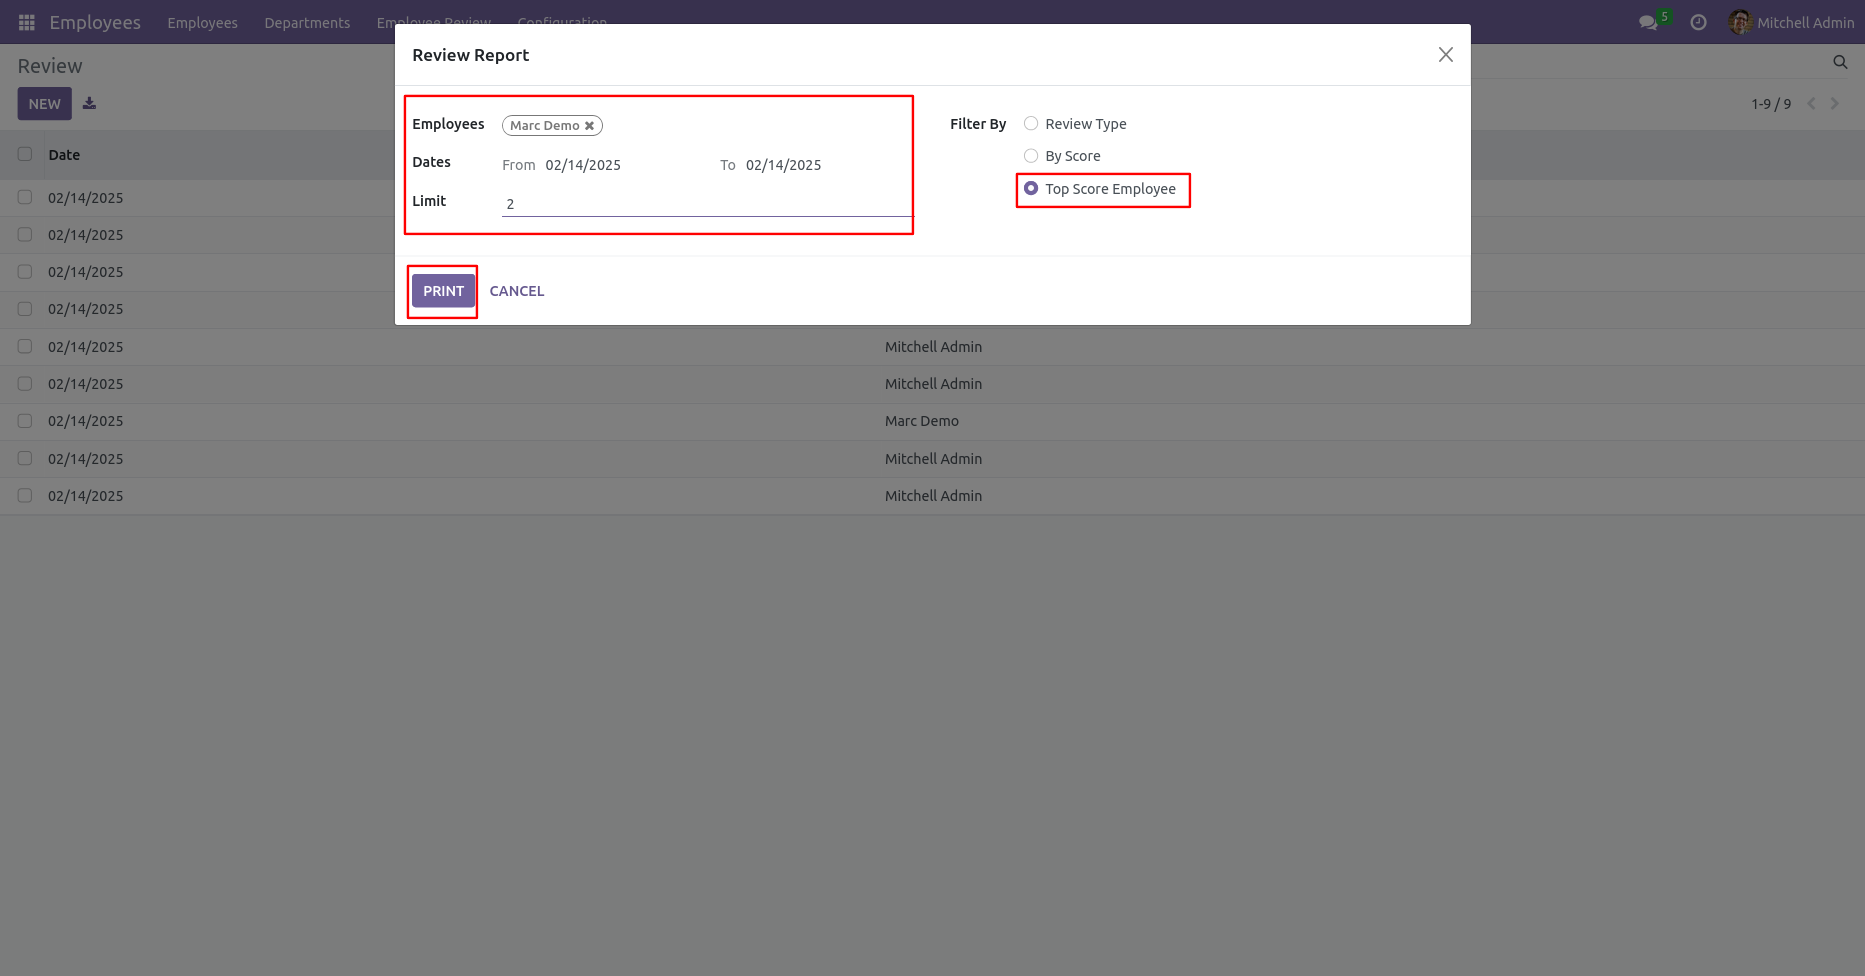Toggle the select-all checkbox beside Date
The image size is (1865, 976).
(x=25, y=154)
